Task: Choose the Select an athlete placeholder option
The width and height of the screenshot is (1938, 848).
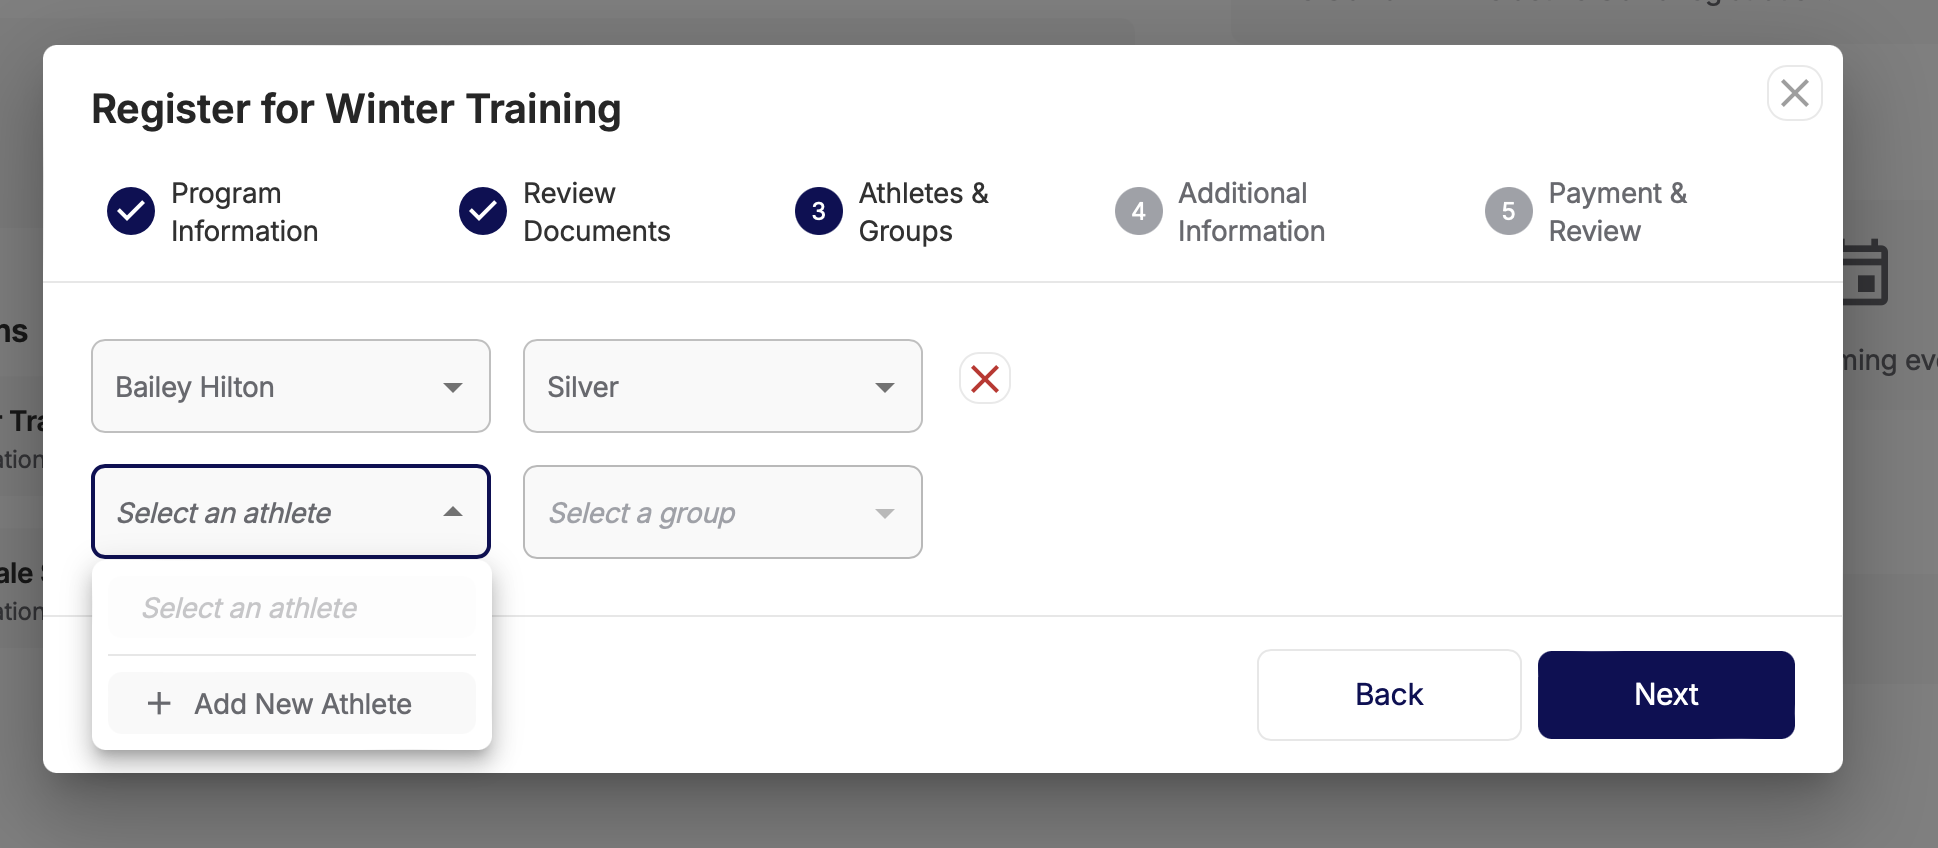Action: [292, 608]
